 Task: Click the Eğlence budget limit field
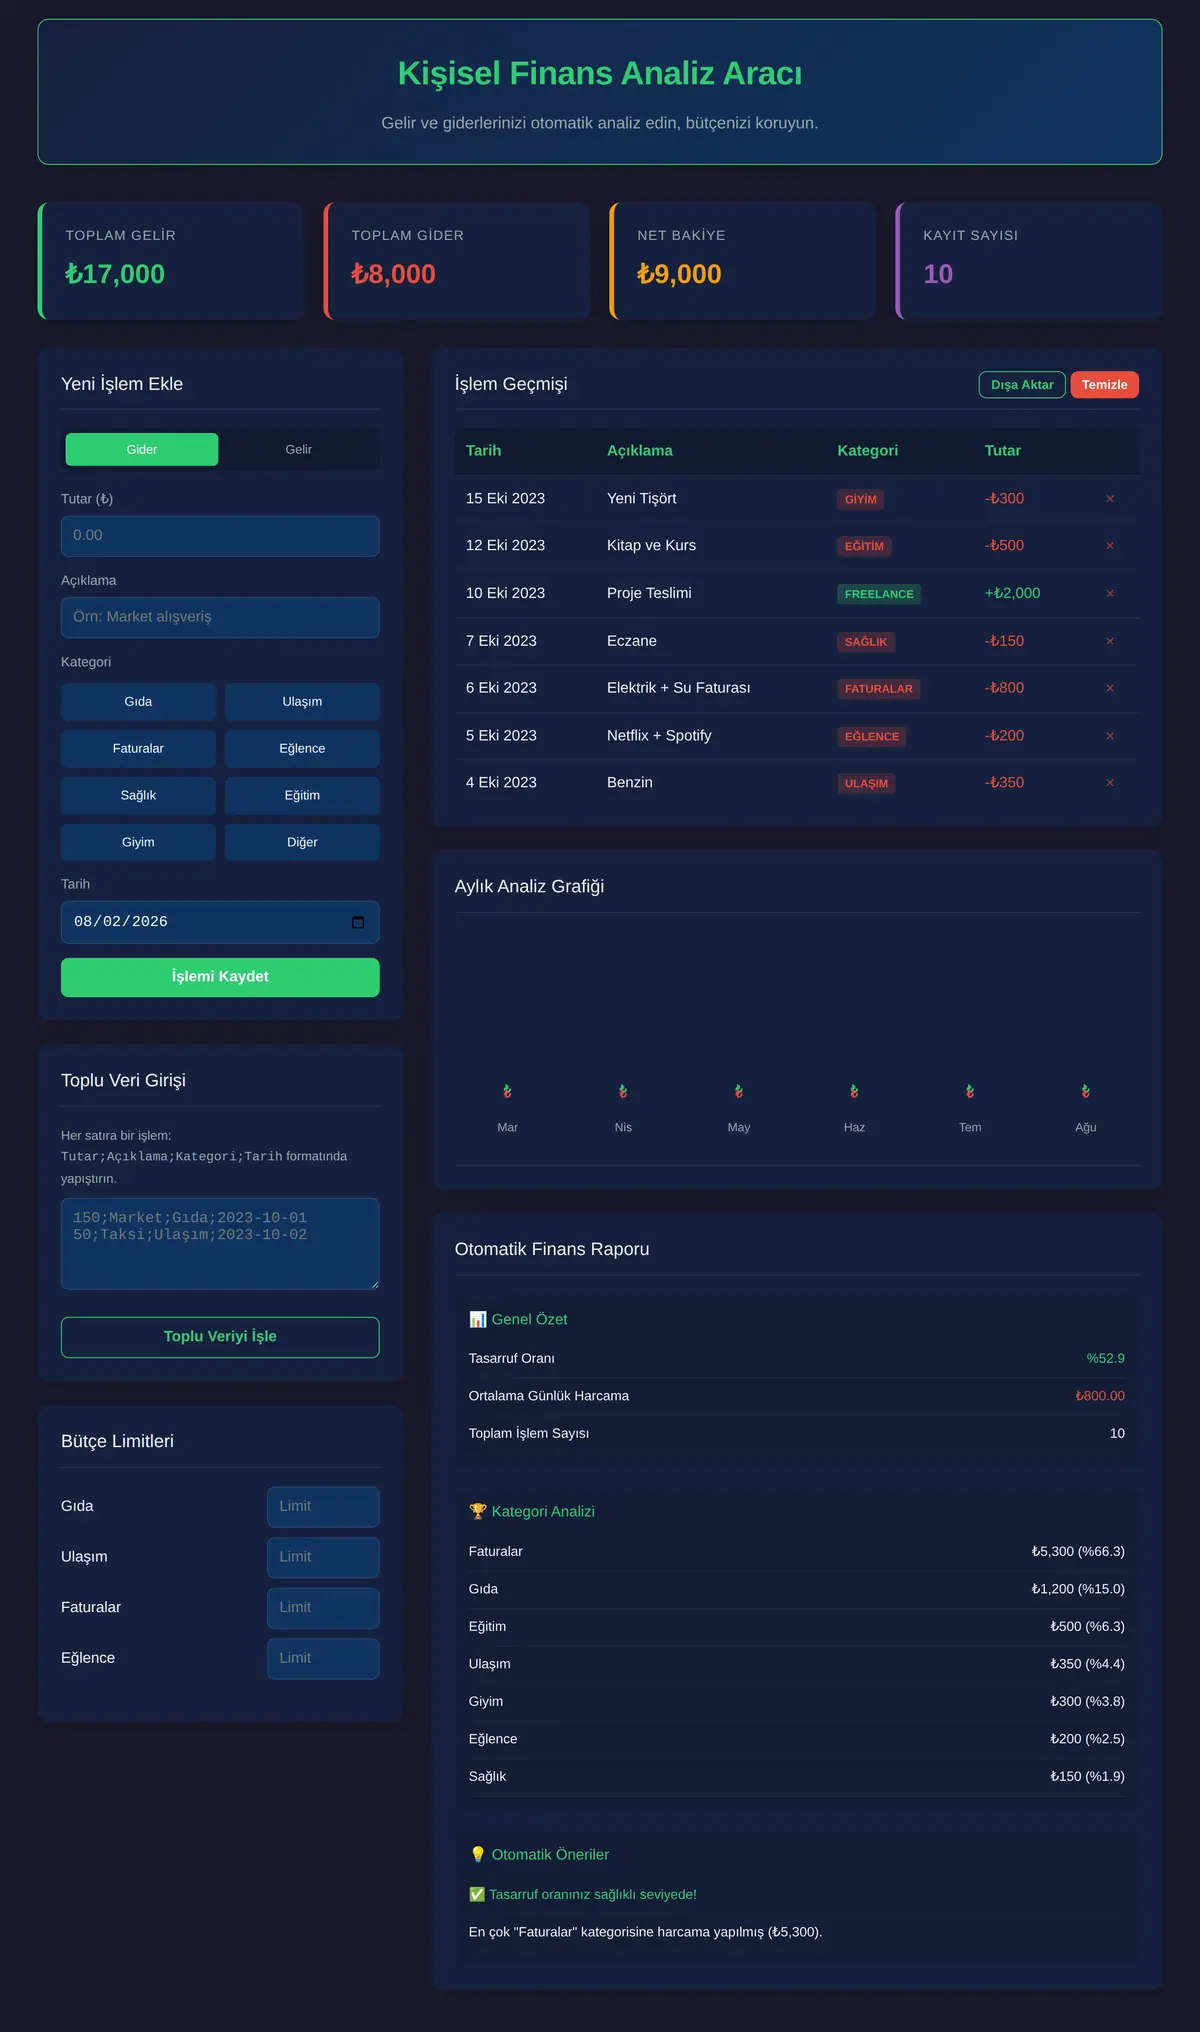tap(323, 1658)
